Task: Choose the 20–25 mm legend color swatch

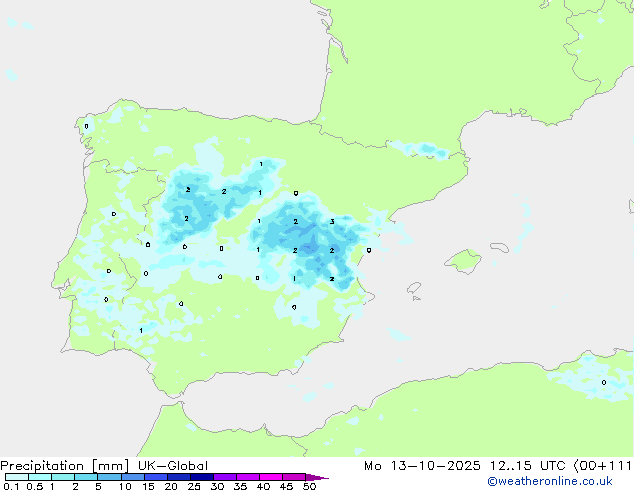Action: (x=178, y=477)
